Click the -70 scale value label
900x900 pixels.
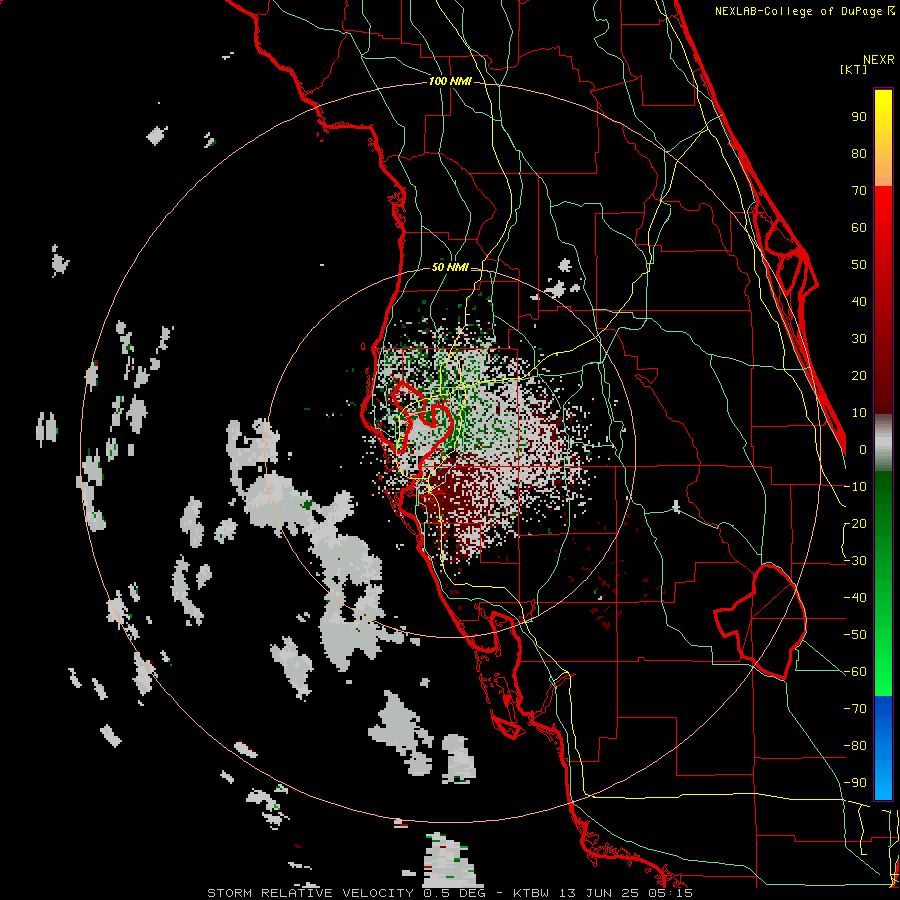coord(855,709)
